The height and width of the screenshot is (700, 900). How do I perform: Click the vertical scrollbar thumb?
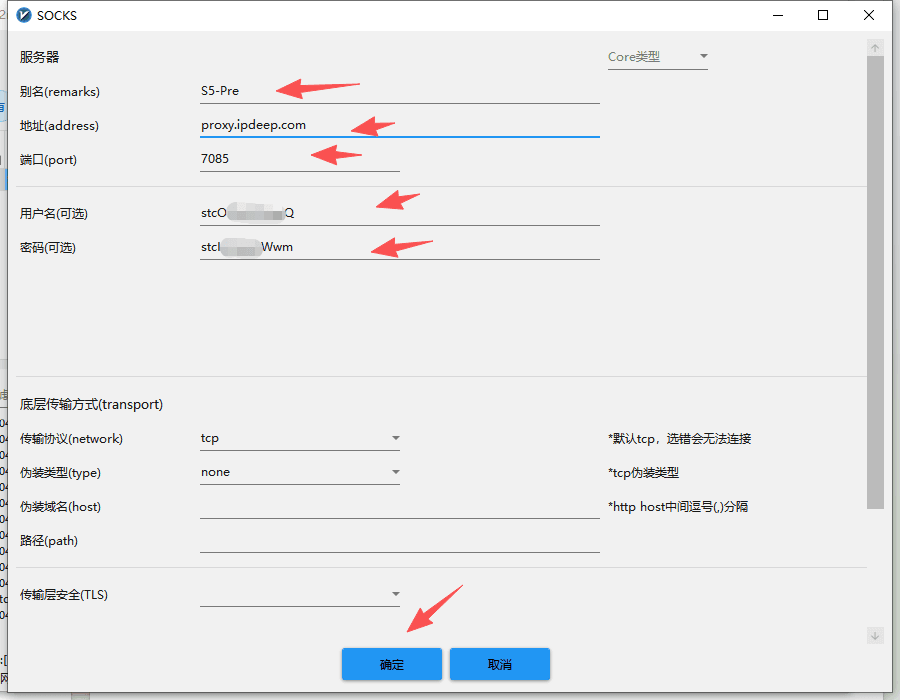875,280
